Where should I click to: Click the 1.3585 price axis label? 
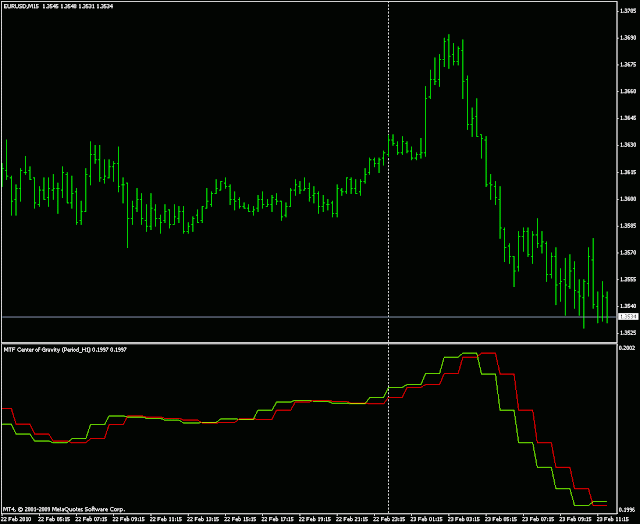pos(628,226)
